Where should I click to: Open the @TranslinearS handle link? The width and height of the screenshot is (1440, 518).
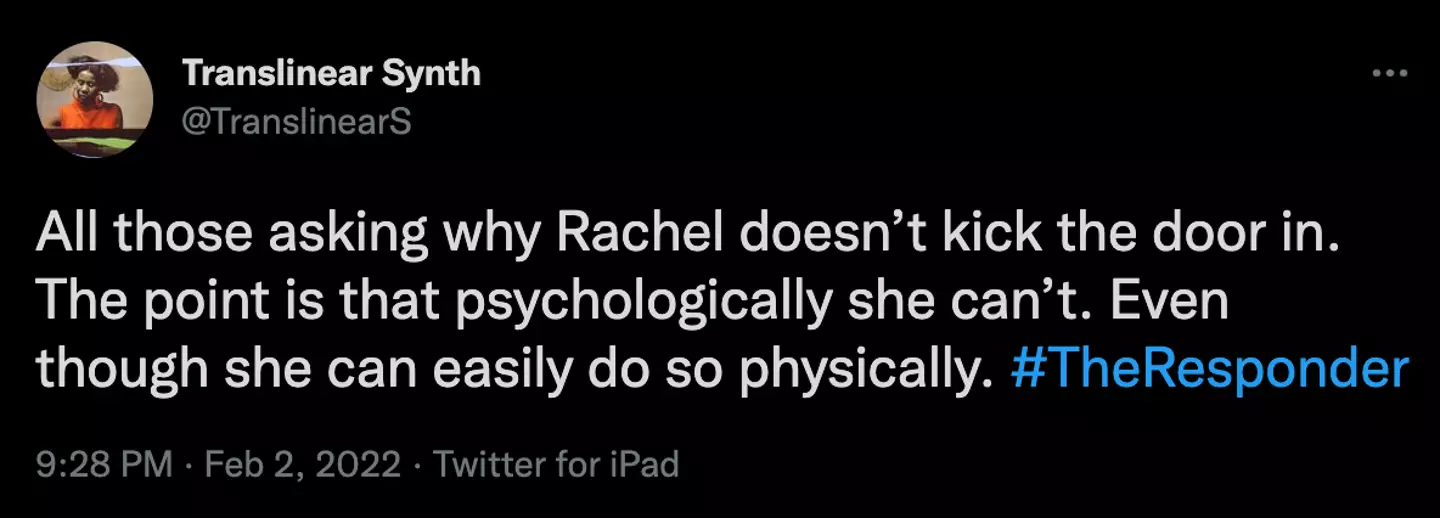coord(296,123)
